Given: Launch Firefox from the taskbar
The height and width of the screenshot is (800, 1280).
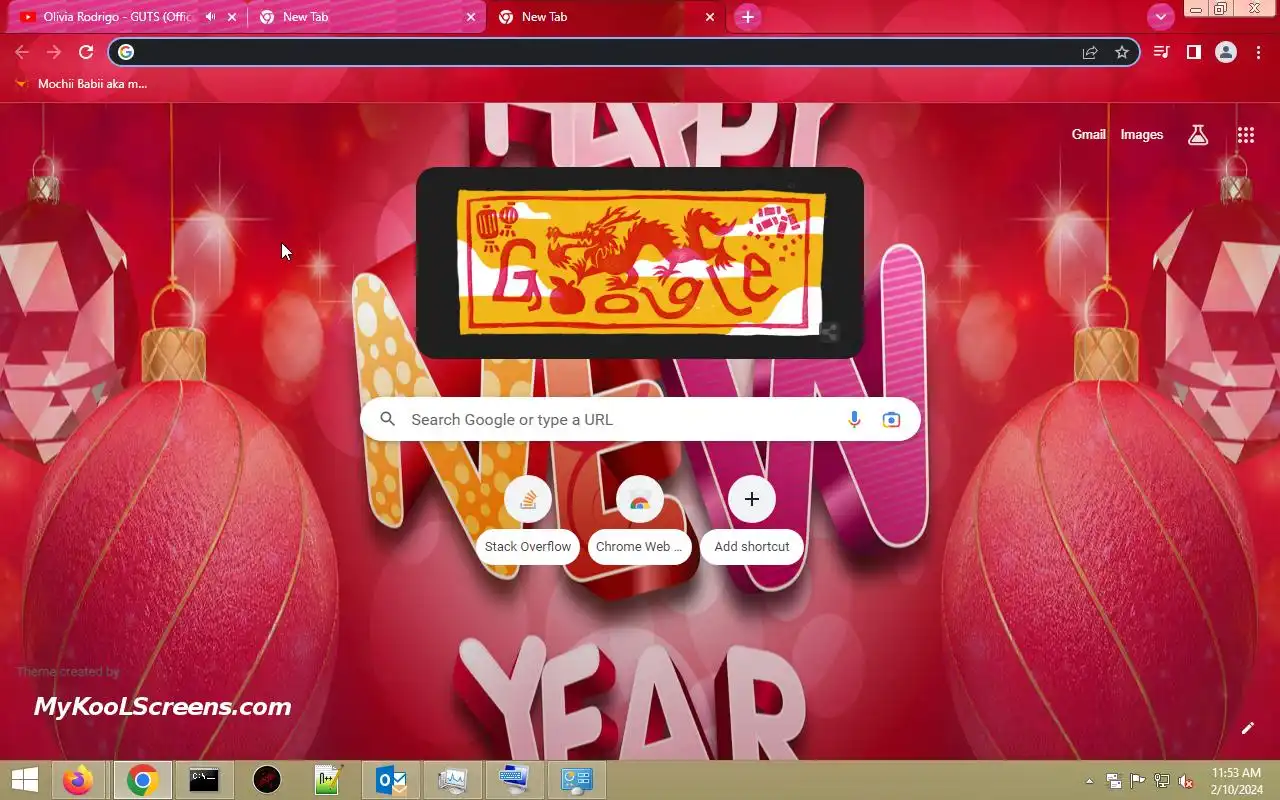Looking at the screenshot, I should pyautogui.click(x=77, y=780).
